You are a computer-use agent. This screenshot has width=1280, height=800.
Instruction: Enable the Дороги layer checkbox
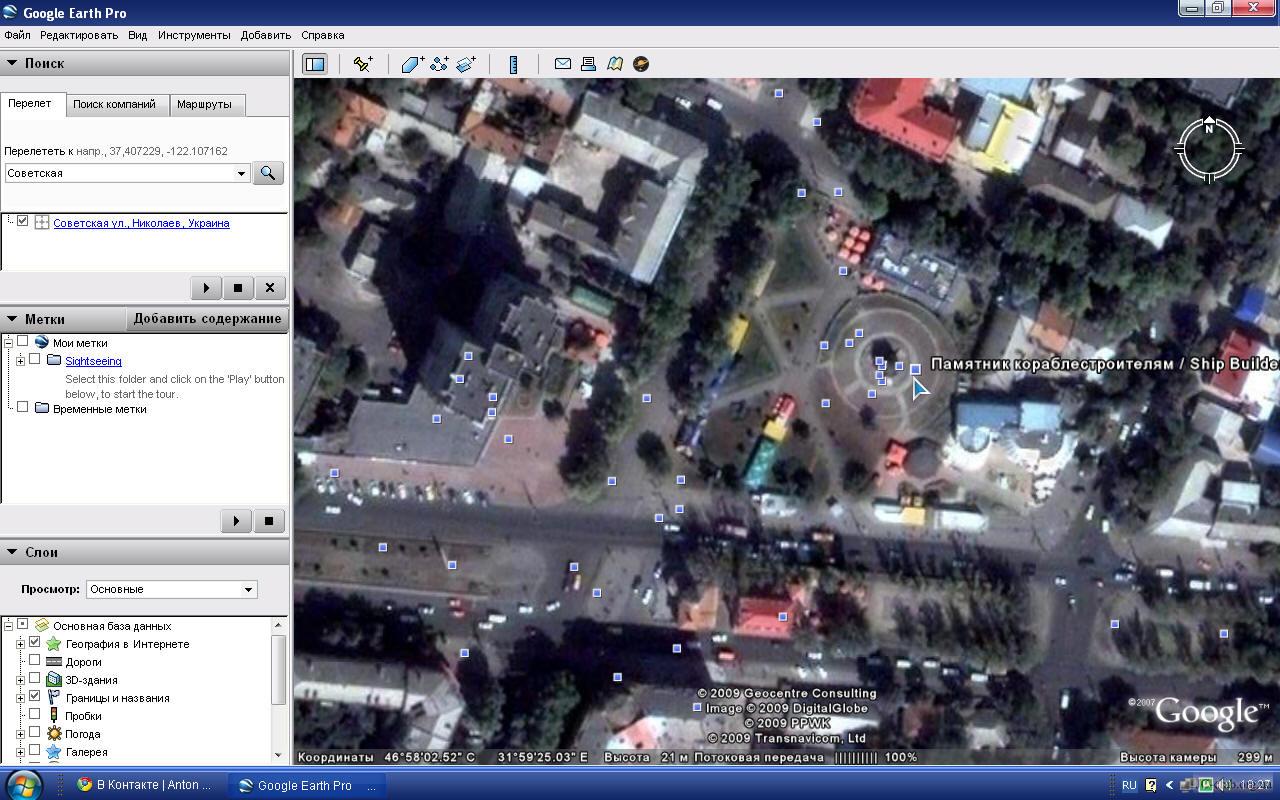click(x=35, y=661)
